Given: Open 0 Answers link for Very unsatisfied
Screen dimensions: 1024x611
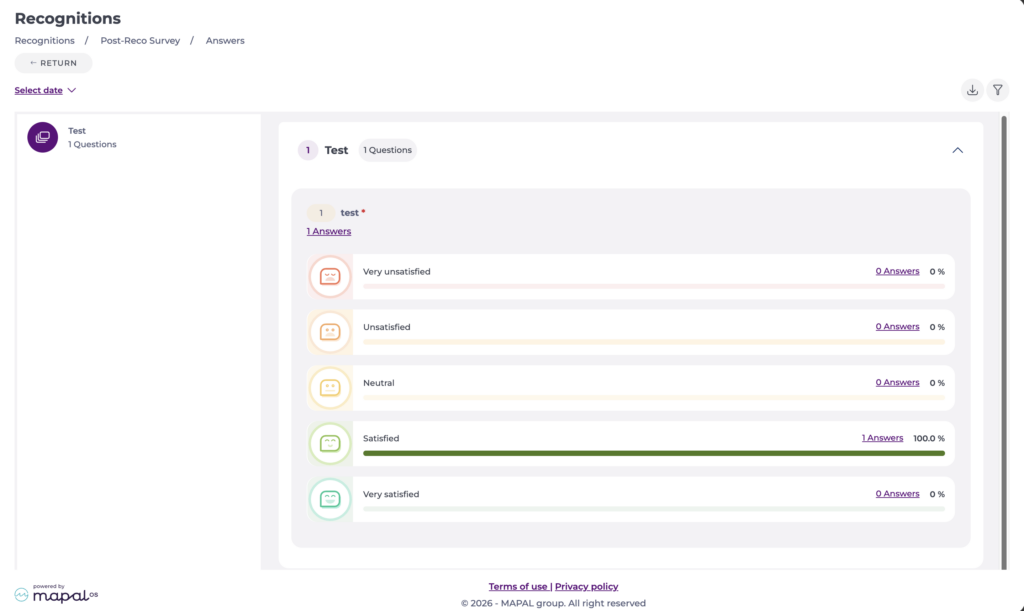Looking at the screenshot, I should [897, 271].
